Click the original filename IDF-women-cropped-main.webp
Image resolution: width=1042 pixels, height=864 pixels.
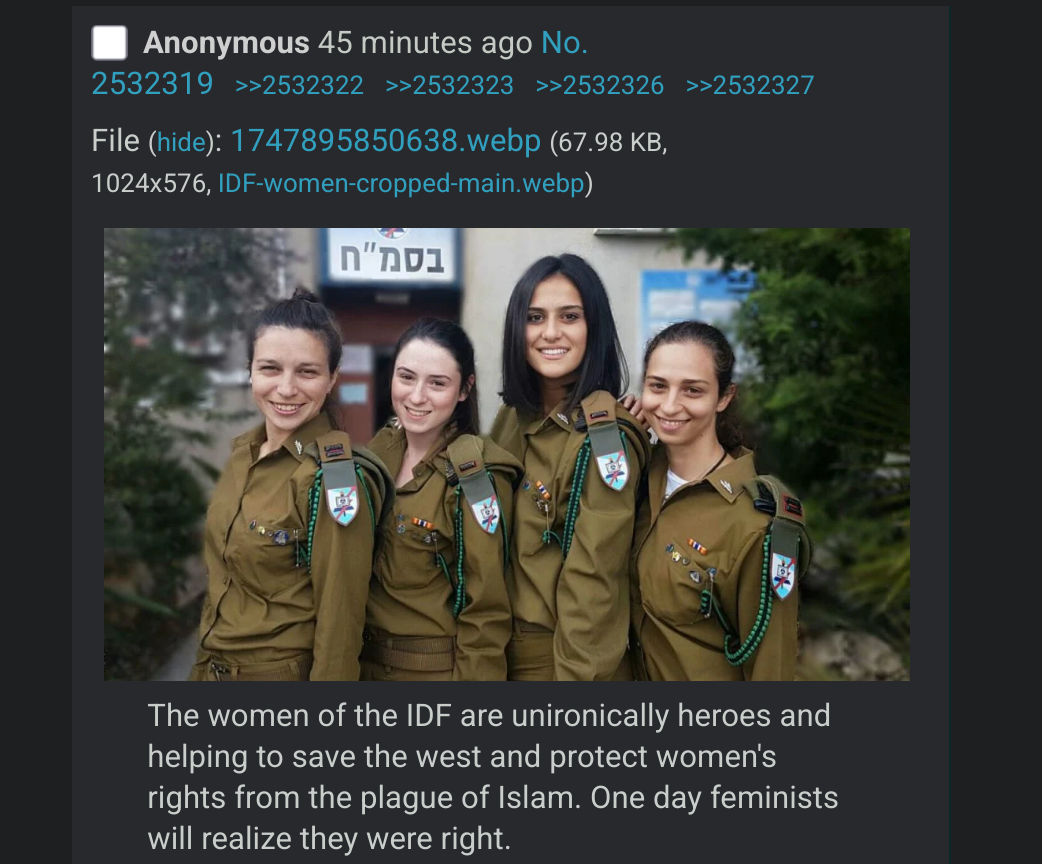pos(401,183)
